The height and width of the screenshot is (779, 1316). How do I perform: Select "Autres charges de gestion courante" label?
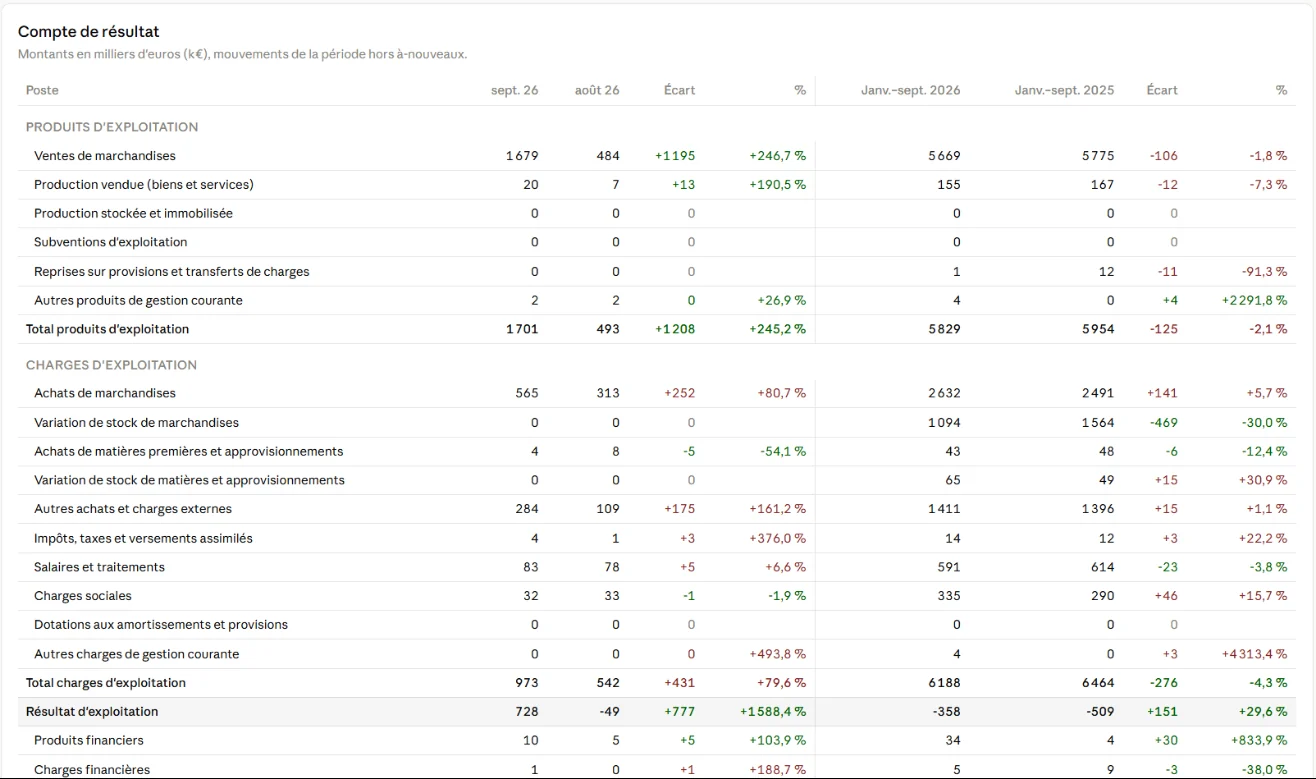pyautogui.click(x=136, y=654)
